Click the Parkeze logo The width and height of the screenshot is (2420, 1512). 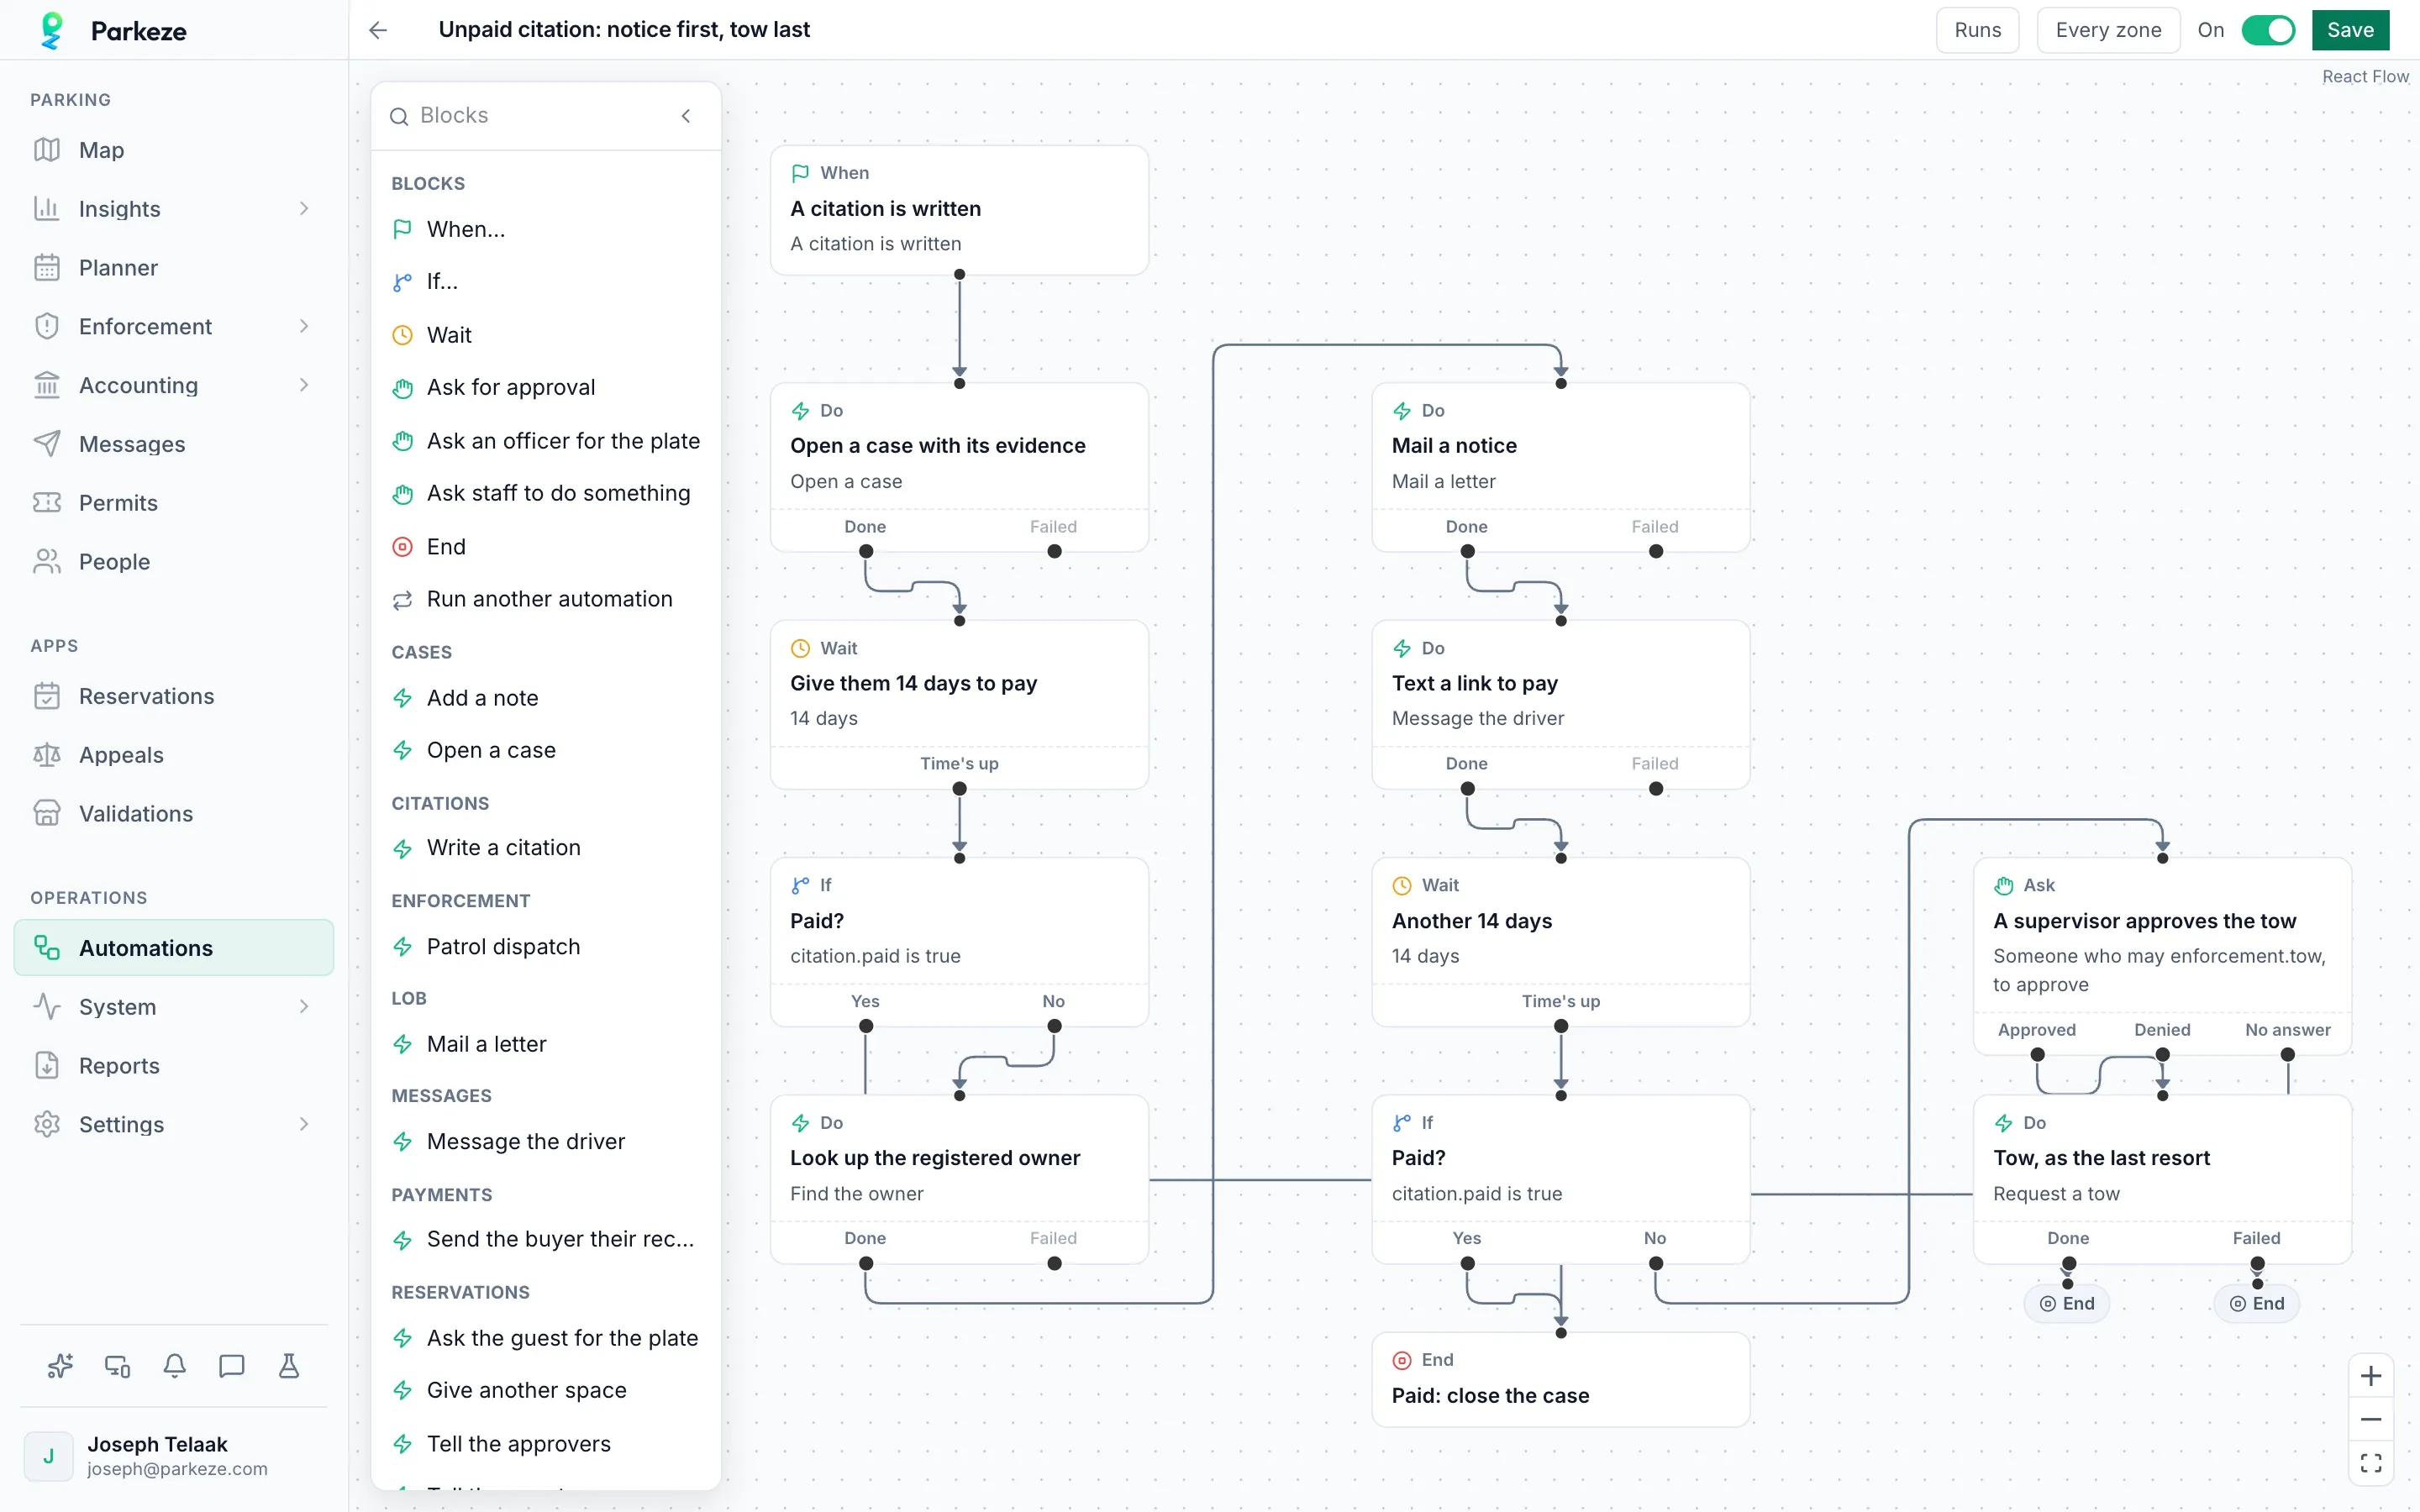pyautogui.click(x=52, y=30)
